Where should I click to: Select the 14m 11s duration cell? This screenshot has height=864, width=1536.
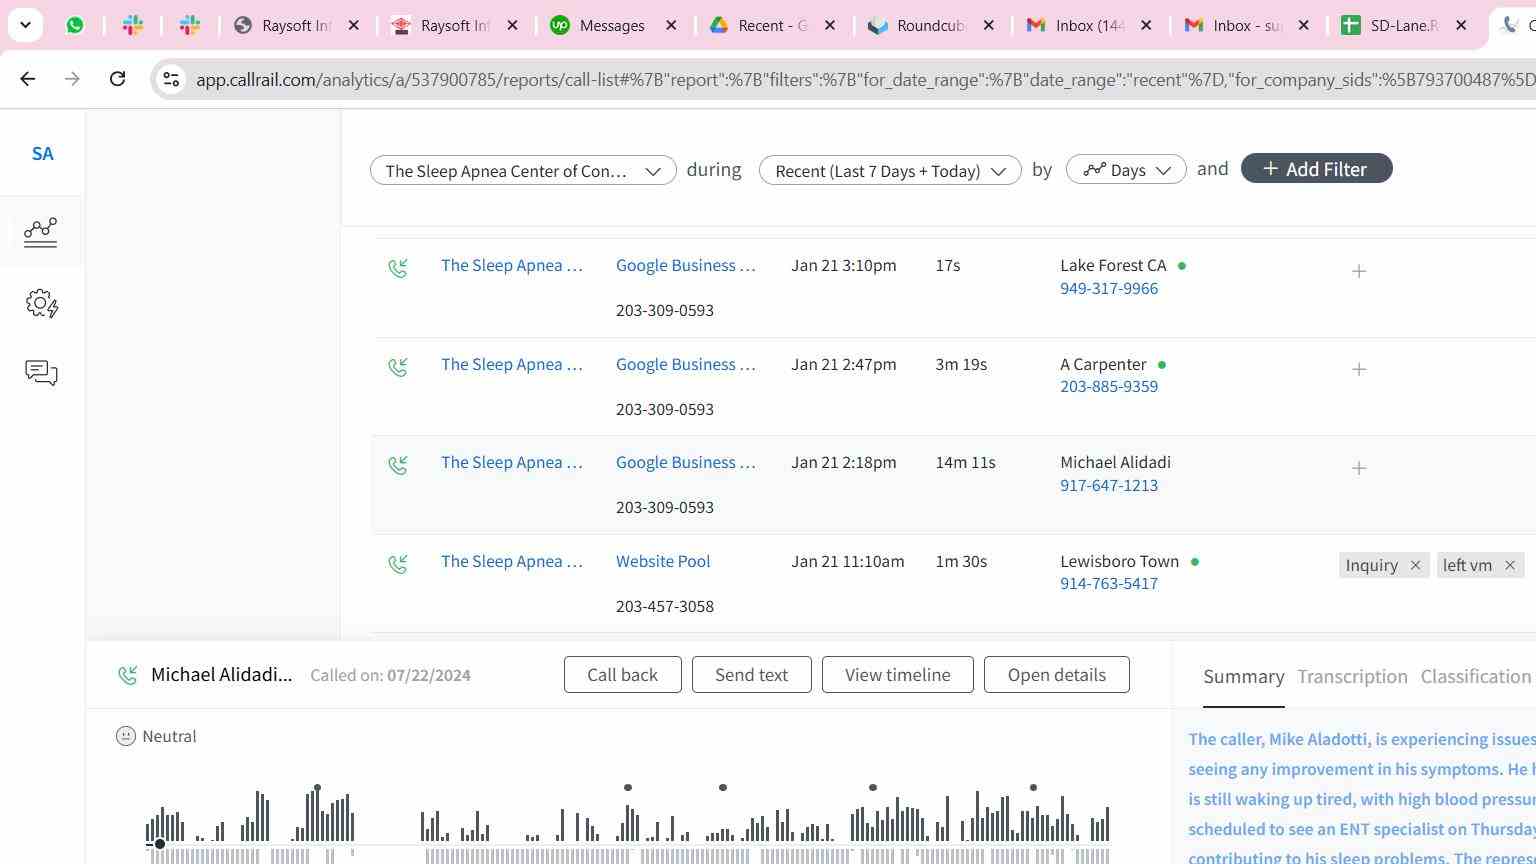tap(965, 463)
